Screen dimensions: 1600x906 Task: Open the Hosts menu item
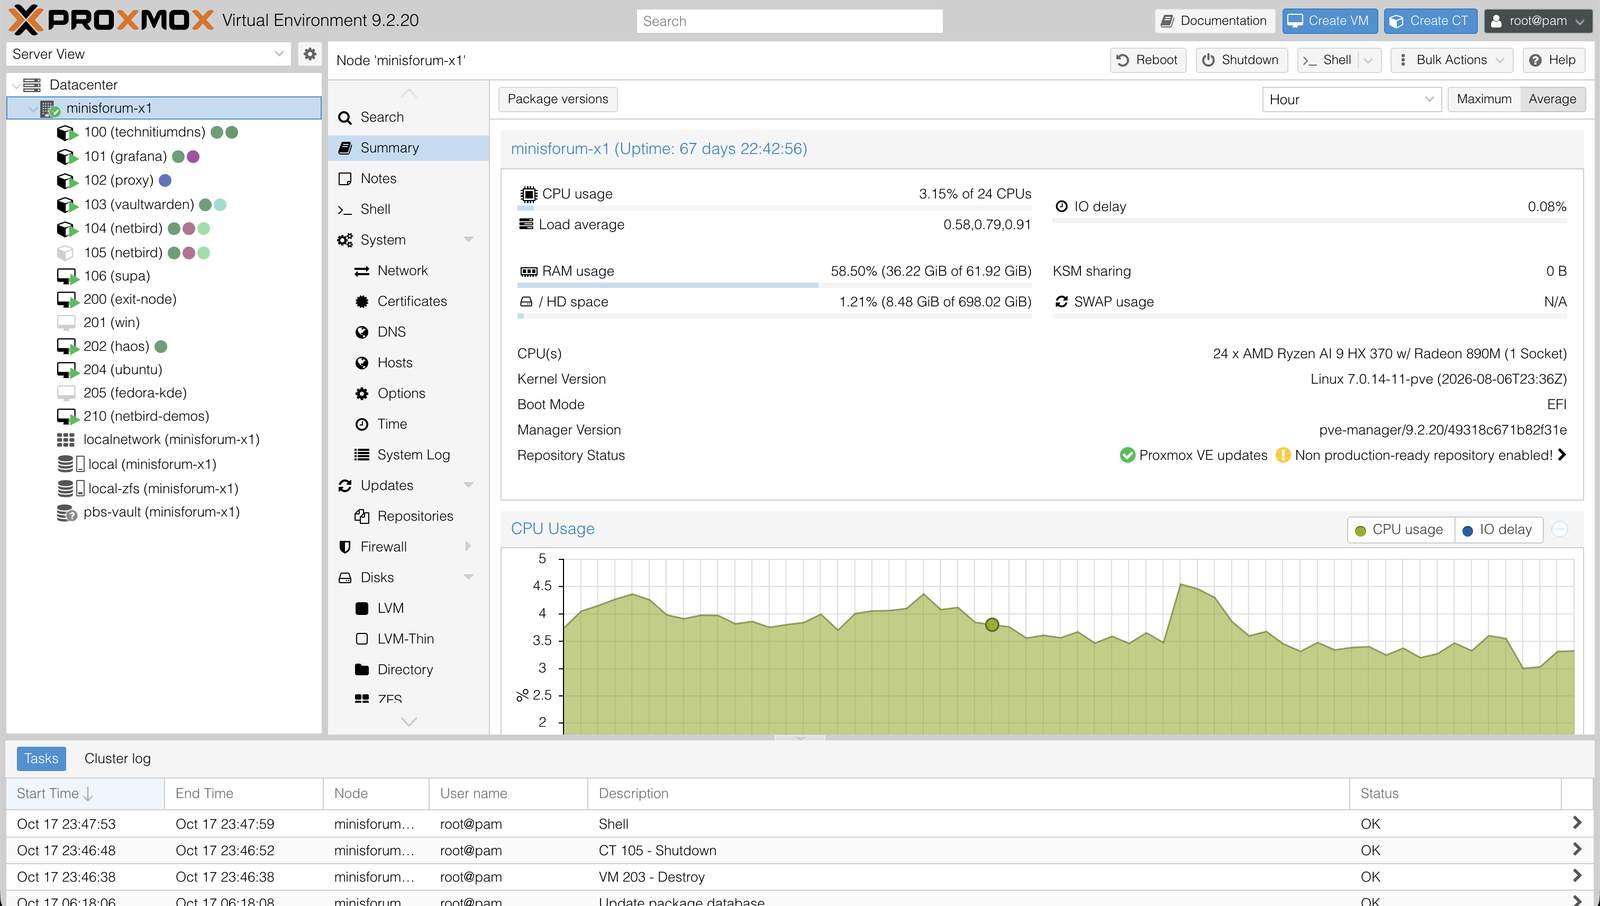coord(408,363)
